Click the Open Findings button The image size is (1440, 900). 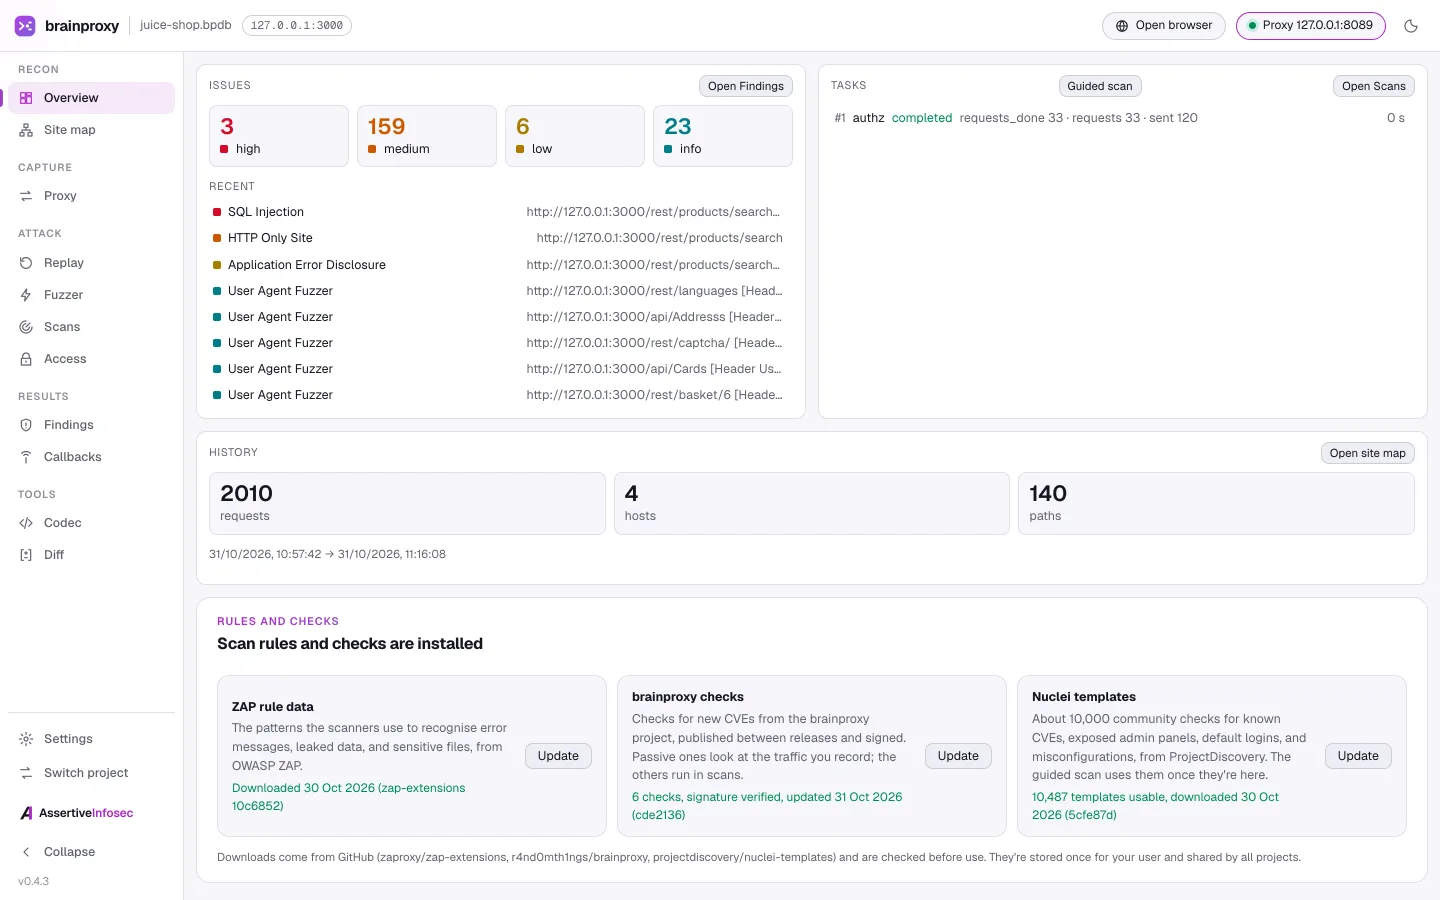pyautogui.click(x=745, y=86)
